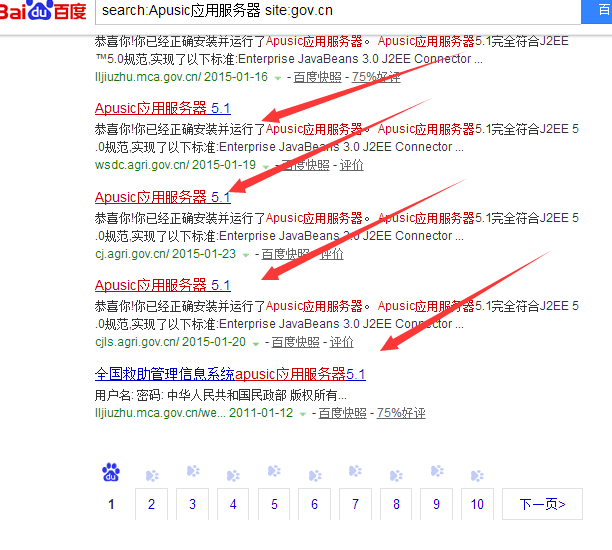Click paw icon above page 4
Viewport: 612px width, 550px height.
click(x=233, y=475)
